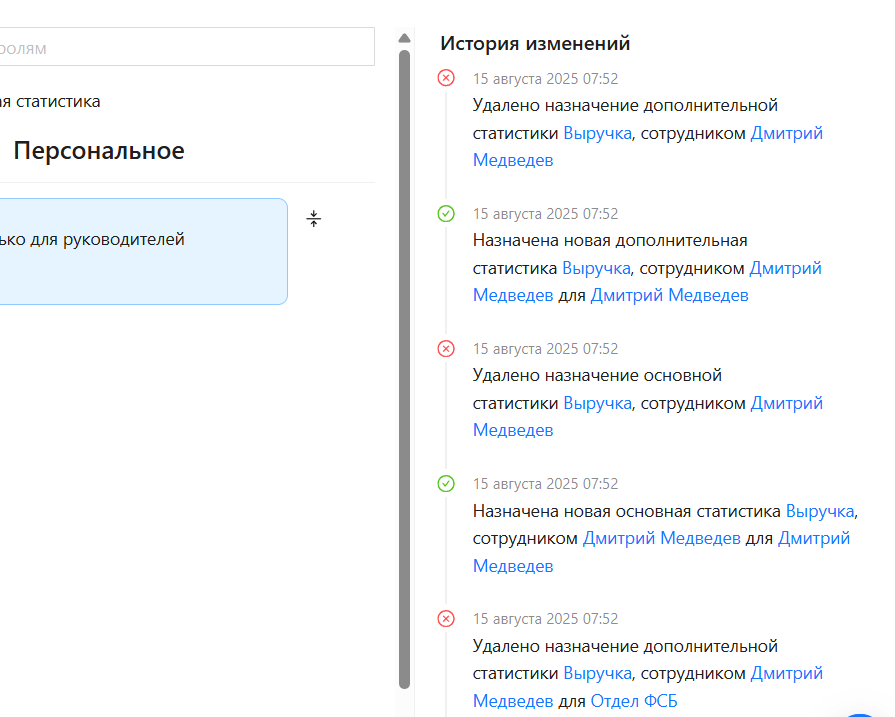Open 'Выручка' link in the 'Отдел ФСБ' entry
895x717 pixels.
point(597,673)
